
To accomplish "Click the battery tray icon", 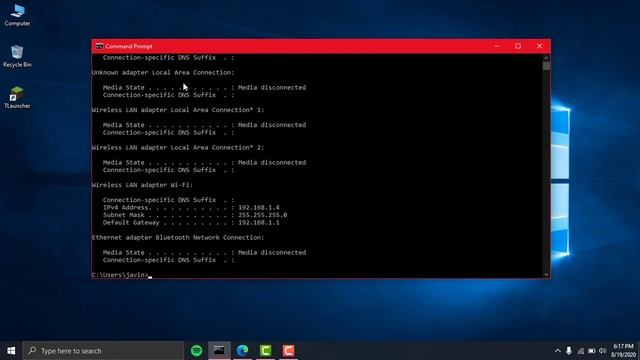I will coord(591,351).
